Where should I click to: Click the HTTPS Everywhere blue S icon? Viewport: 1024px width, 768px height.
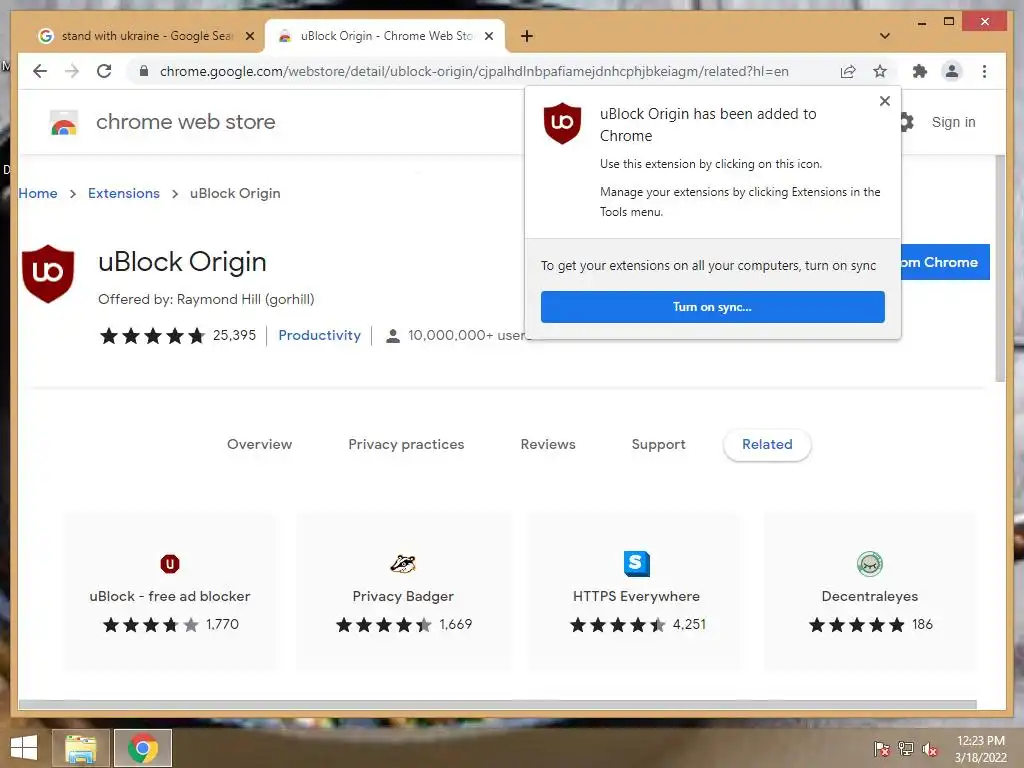click(x=637, y=564)
